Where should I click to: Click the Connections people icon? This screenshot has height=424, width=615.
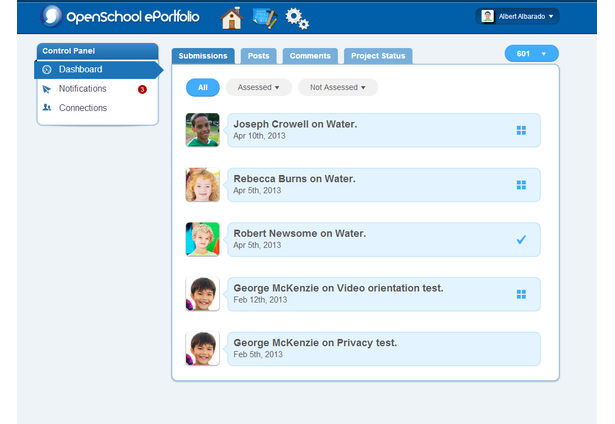click(47, 107)
